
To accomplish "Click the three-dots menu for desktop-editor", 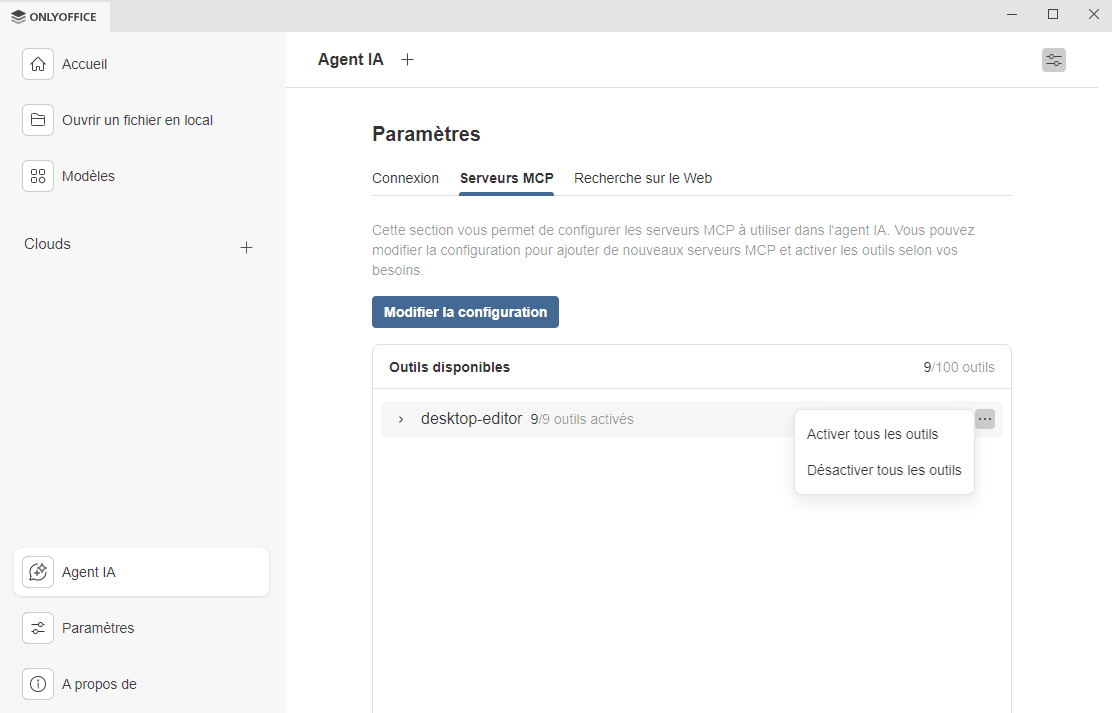I will pos(984,419).
